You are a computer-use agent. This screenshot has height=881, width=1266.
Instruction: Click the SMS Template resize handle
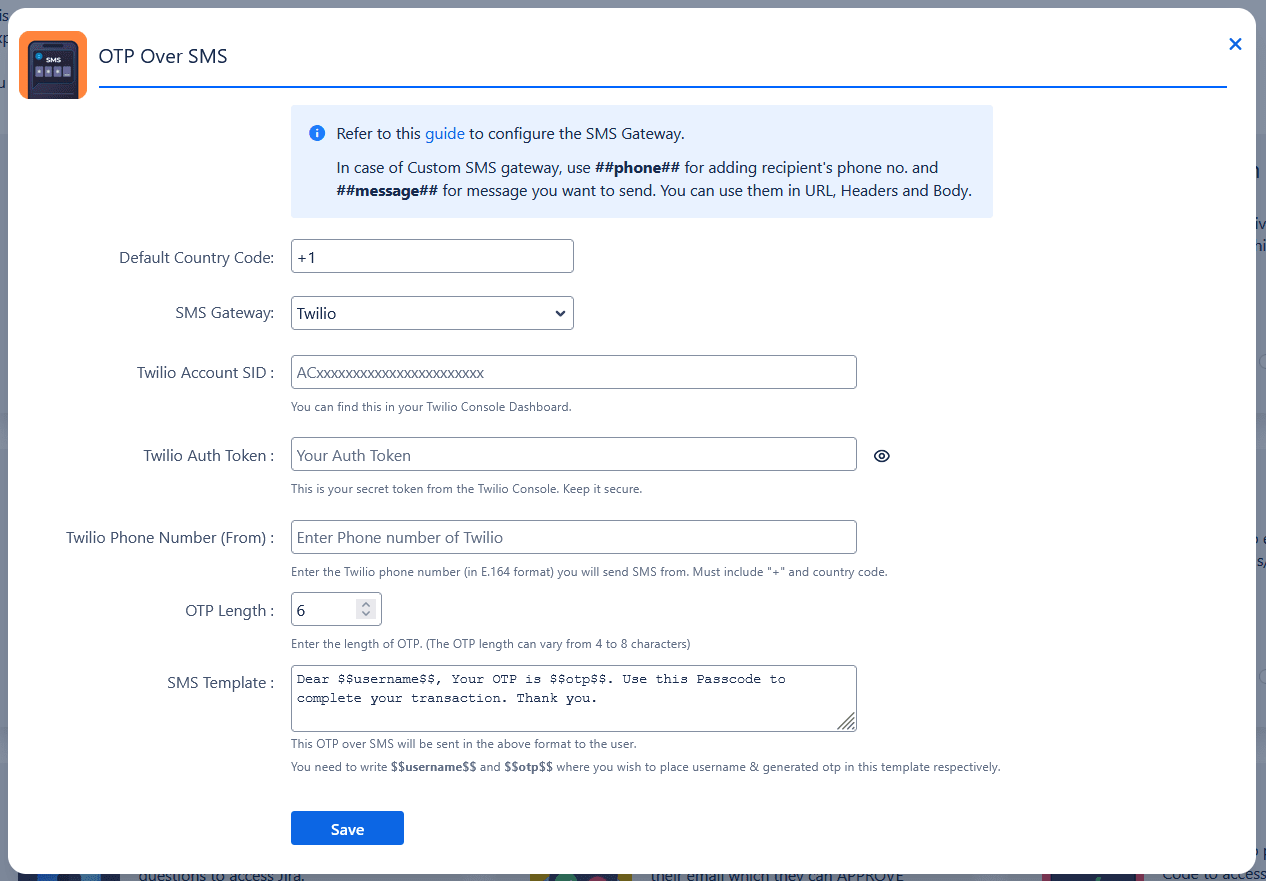[846, 721]
